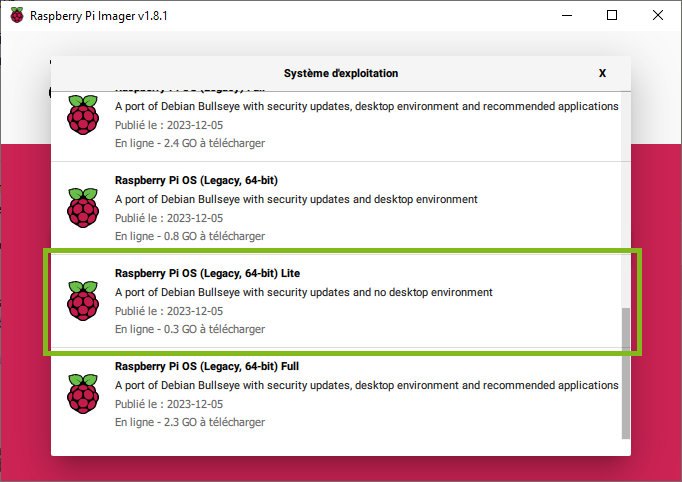Click the Raspberry Pi Imager title bar icon

(16, 15)
